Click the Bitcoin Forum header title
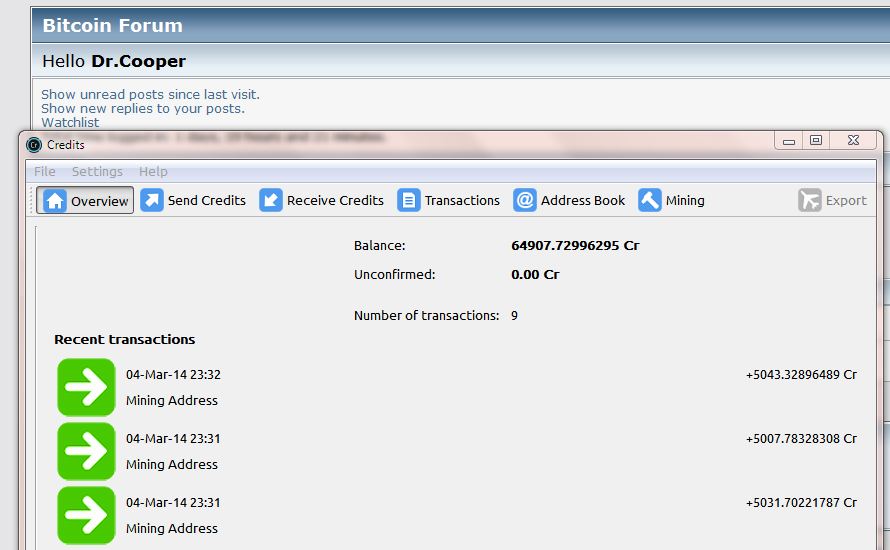The height and width of the screenshot is (550, 890). pyautogui.click(x=112, y=25)
